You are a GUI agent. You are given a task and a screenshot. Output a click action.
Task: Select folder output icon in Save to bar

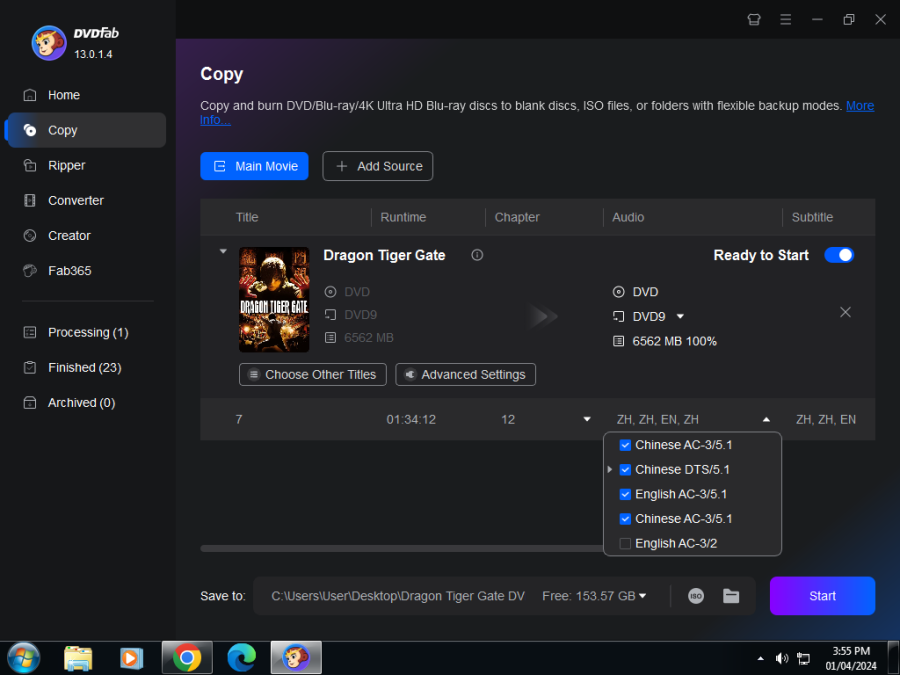point(731,596)
